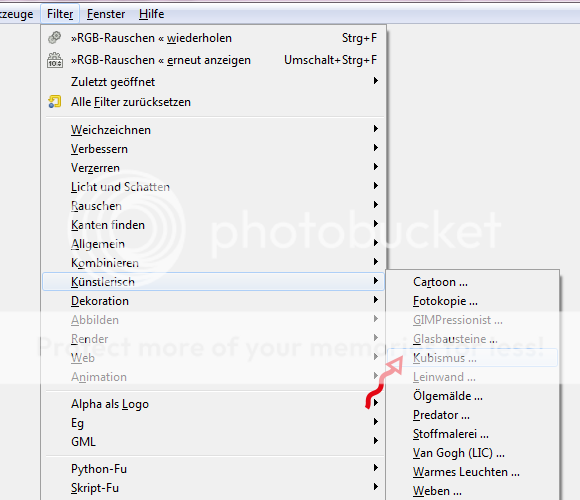This screenshot has width=580, height=500.
Task: Click the repeat RGB-Rauschen filter icon
Action: coord(54,37)
